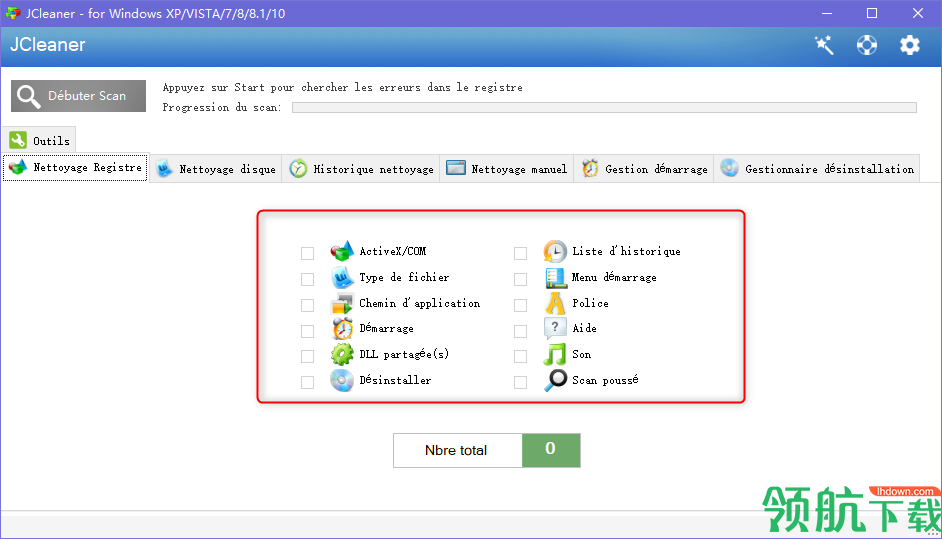Minimize the JCleaner window

[x=827, y=13]
